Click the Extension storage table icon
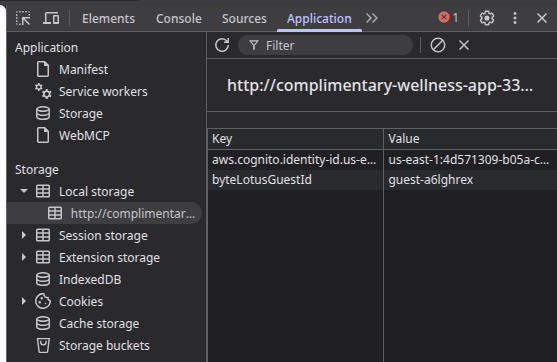 coord(43,258)
